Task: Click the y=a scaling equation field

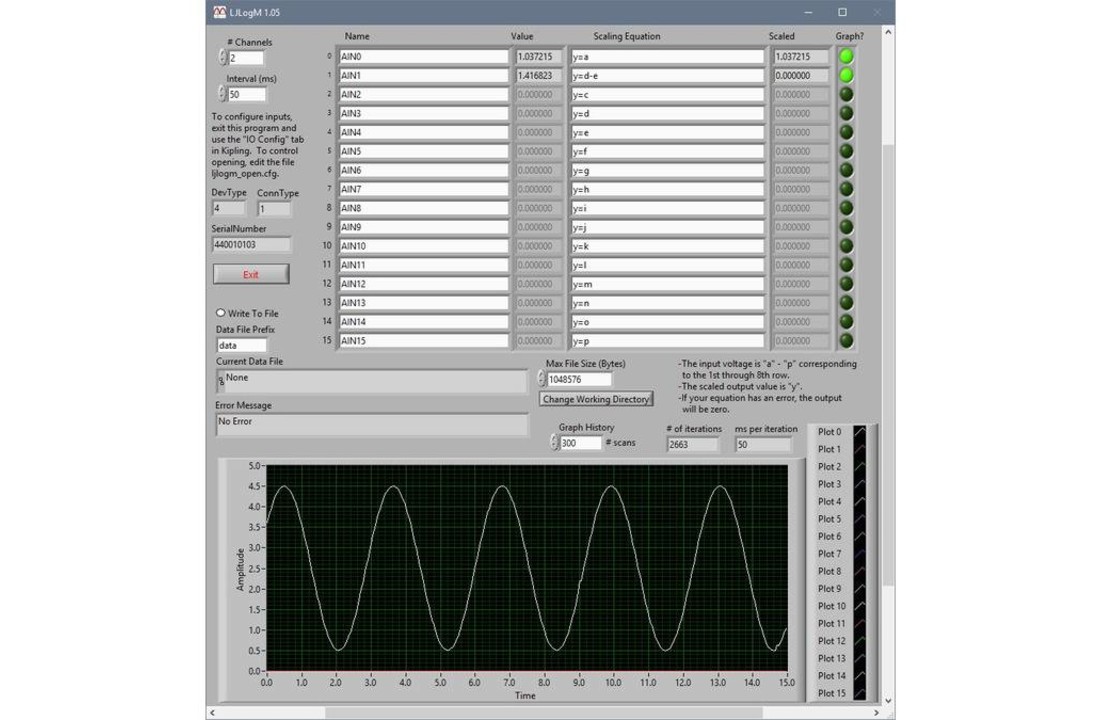Action: [667, 56]
